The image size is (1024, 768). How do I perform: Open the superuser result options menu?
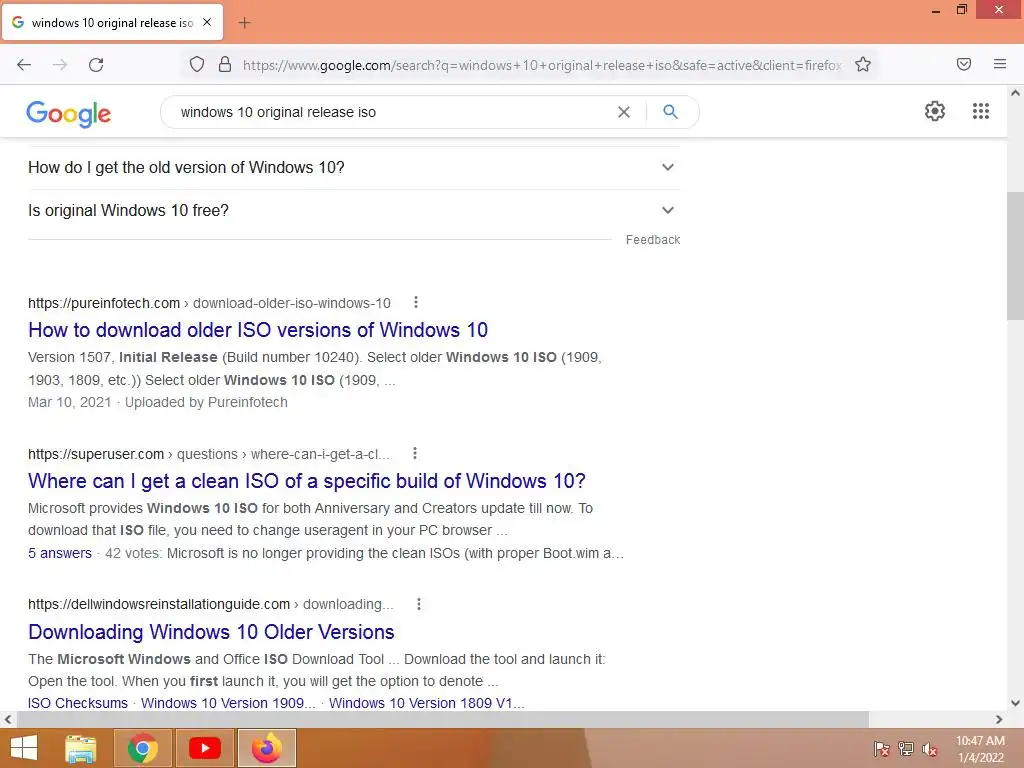pos(415,453)
